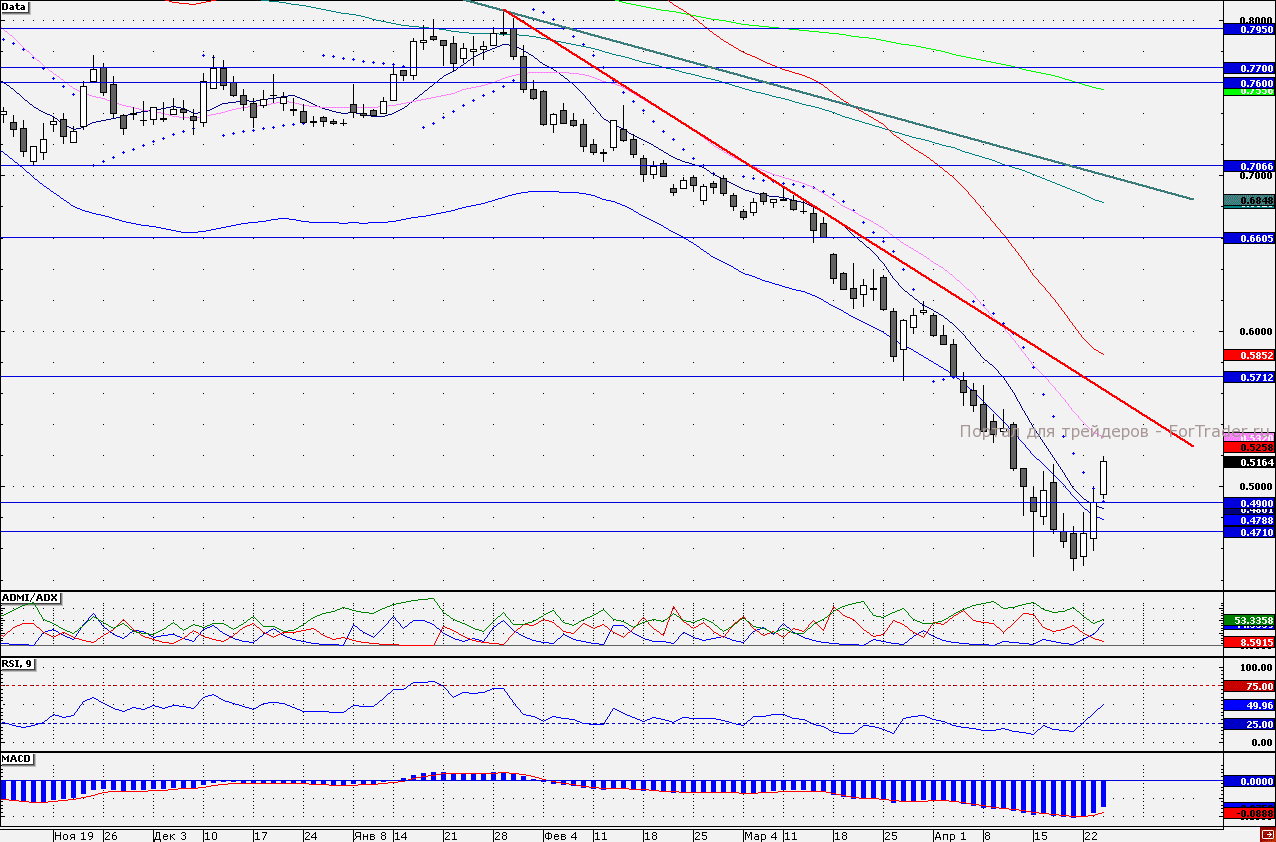Click the 26 date label after Ноя 19
The width and height of the screenshot is (1276, 842).
110,835
